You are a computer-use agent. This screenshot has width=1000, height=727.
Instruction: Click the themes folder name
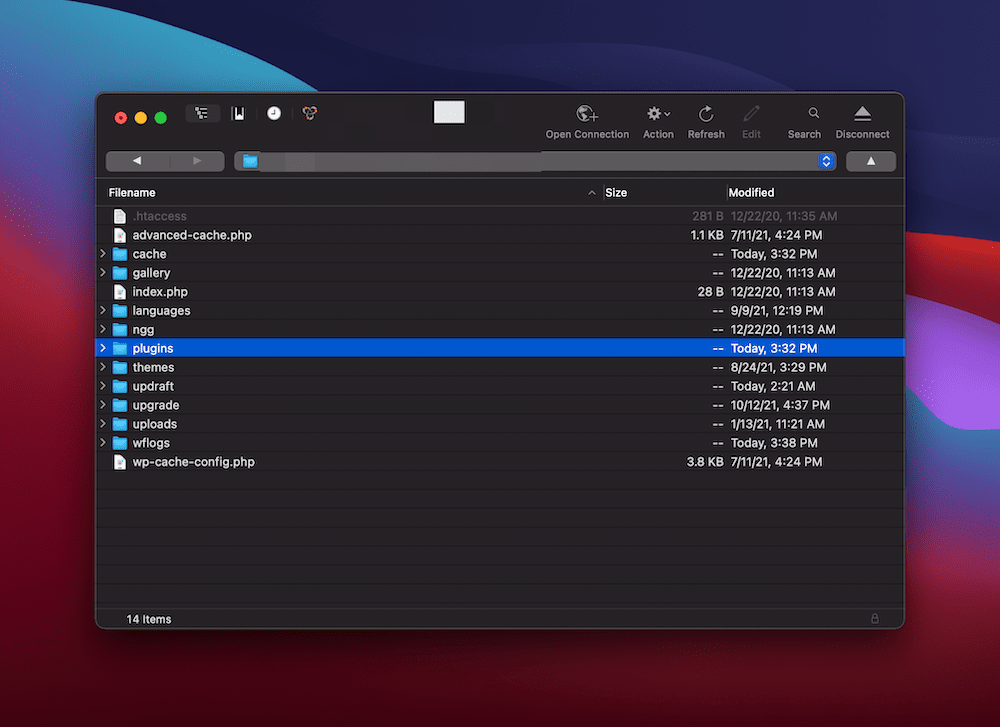click(153, 367)
